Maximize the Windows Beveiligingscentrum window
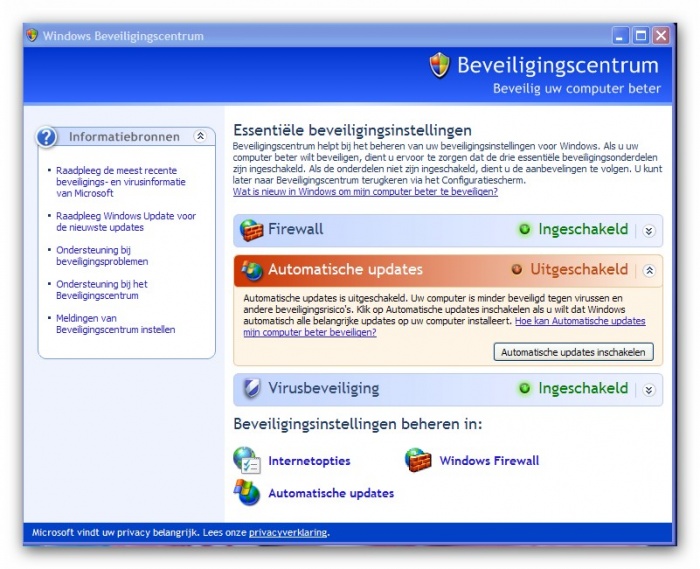The height and width of the screenshot is (569, 700). [641, 35]
